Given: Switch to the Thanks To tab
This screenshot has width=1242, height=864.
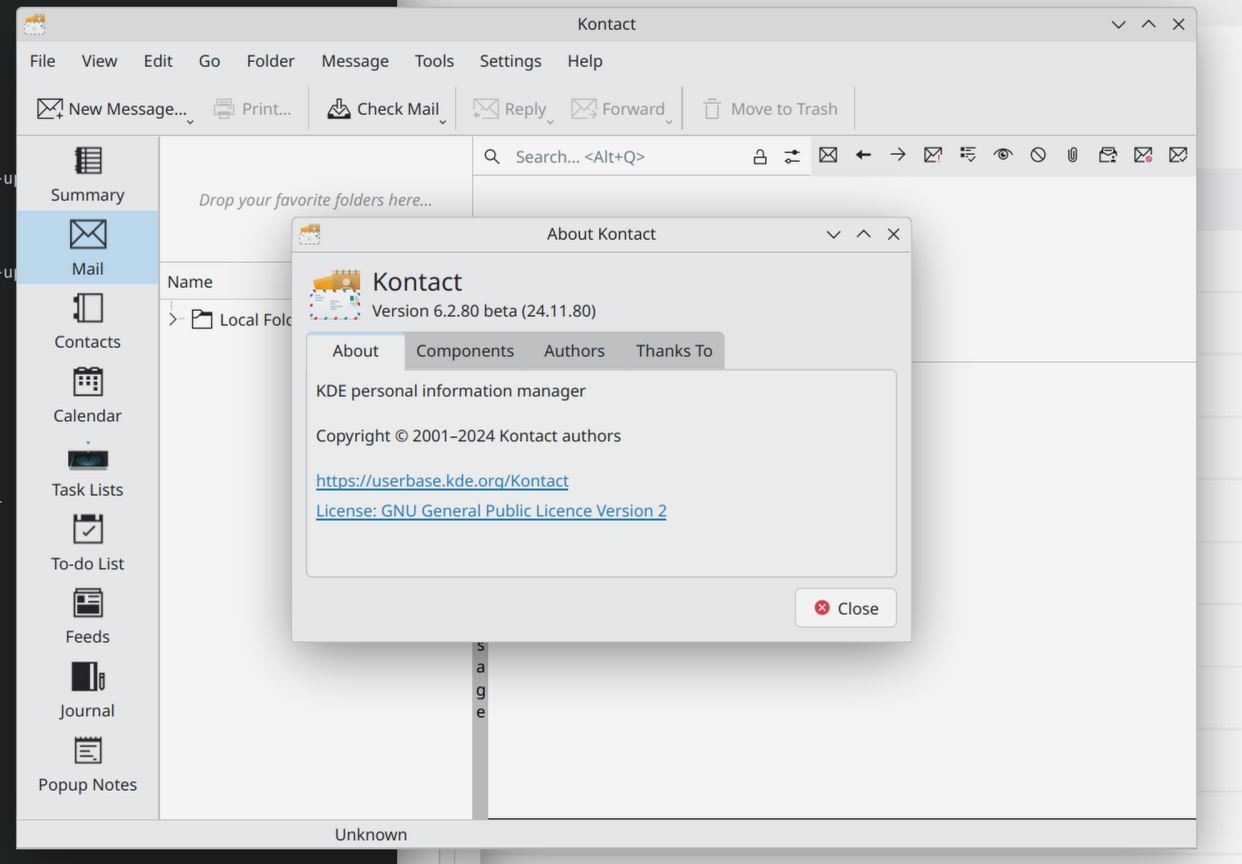Looking at the screenshot, I should point(674,351).
